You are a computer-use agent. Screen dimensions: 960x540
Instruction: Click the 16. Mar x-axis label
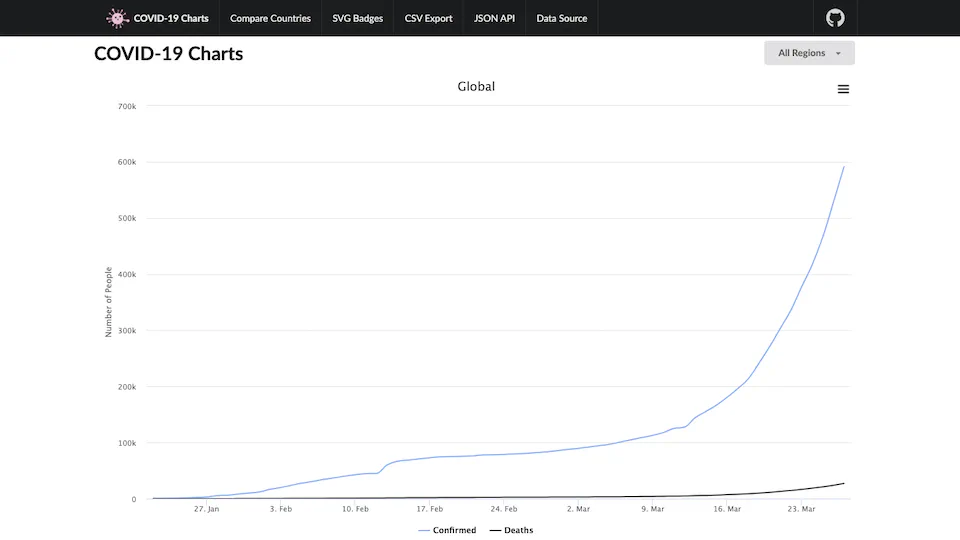[727, 509]
